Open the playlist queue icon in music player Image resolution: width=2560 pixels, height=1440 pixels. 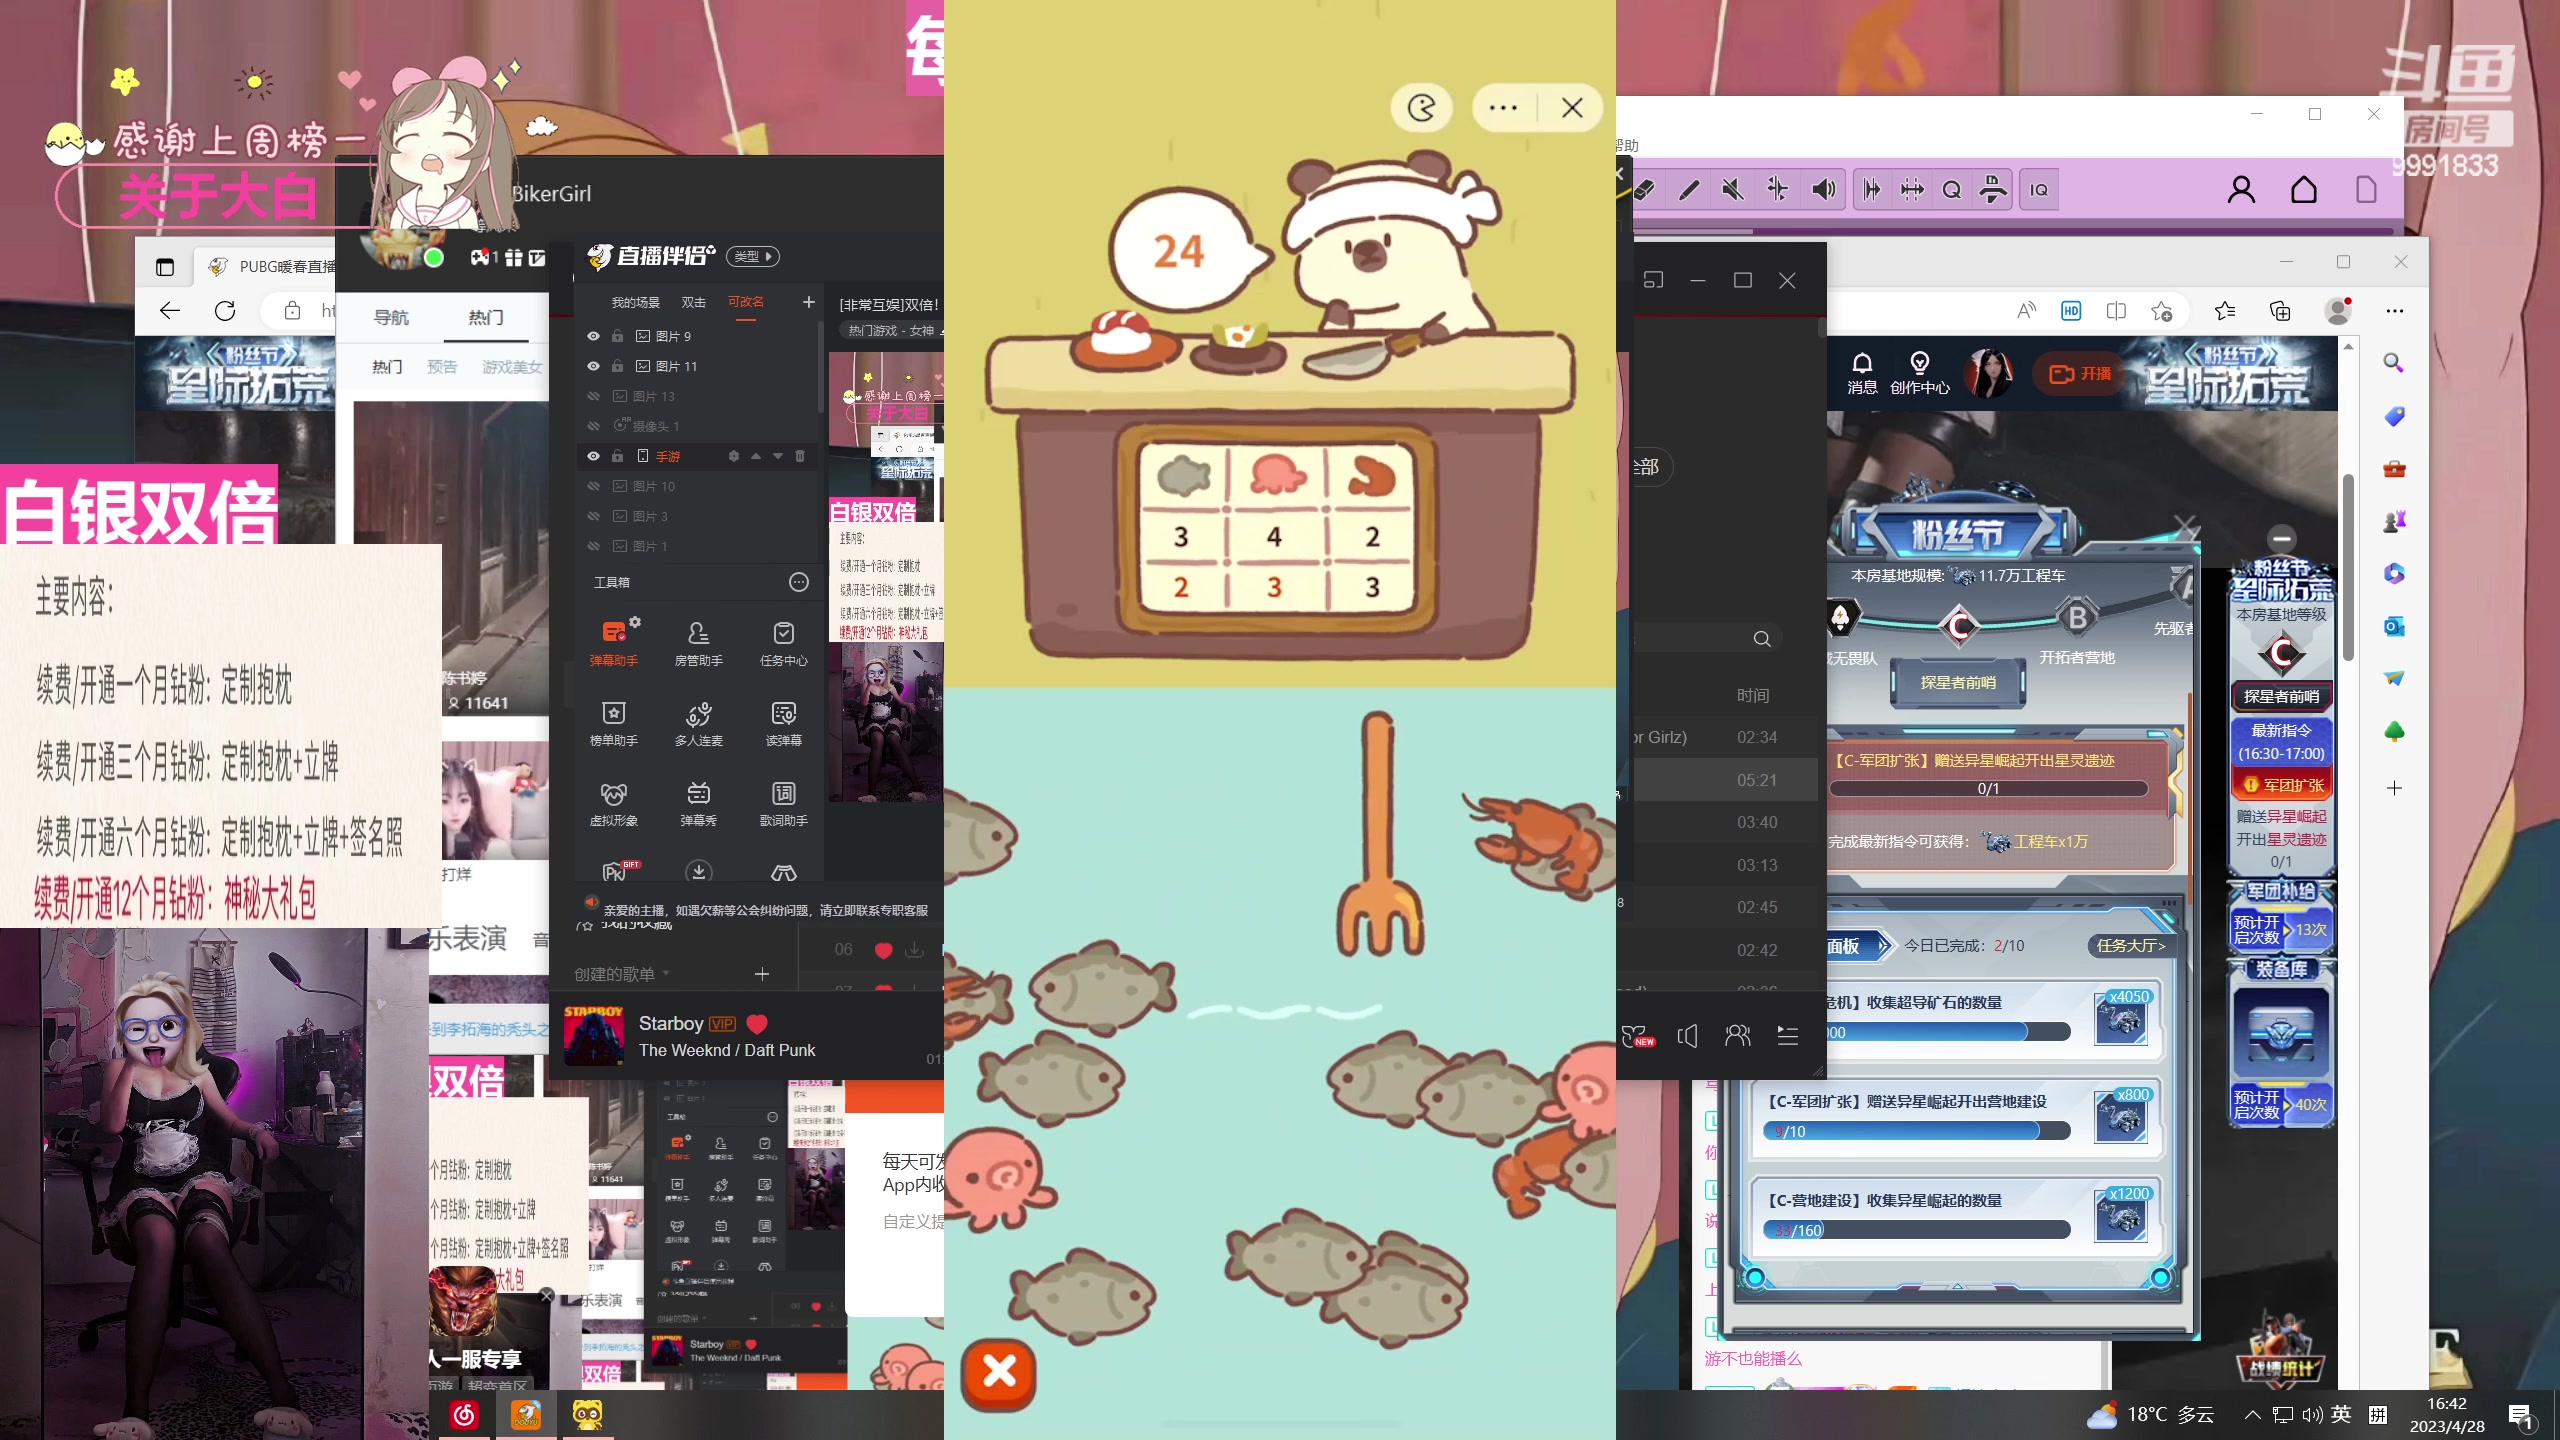click(1788, 1036)
